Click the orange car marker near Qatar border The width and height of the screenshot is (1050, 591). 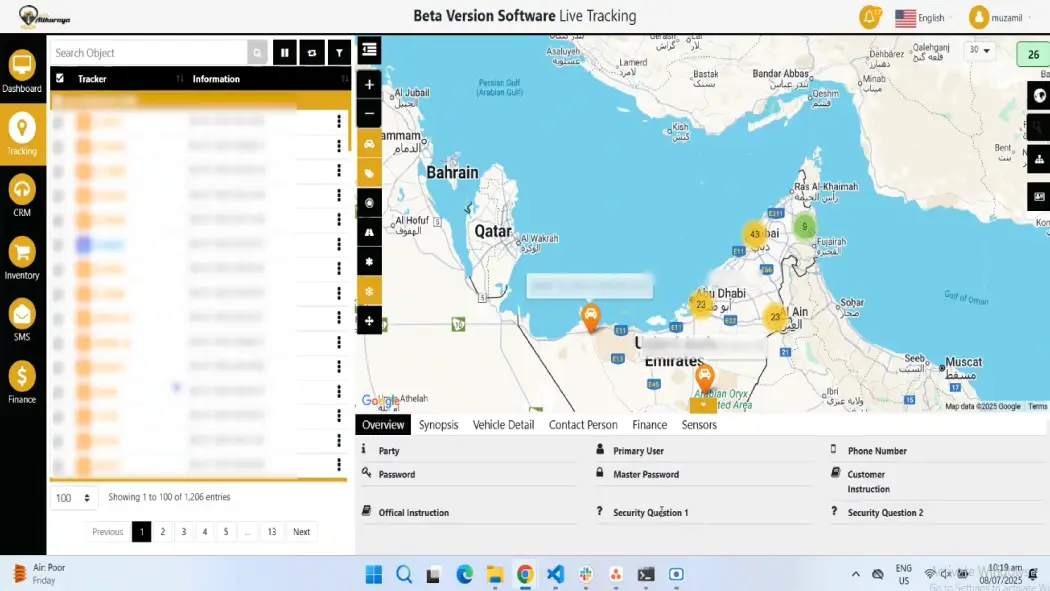click(590, 317)
